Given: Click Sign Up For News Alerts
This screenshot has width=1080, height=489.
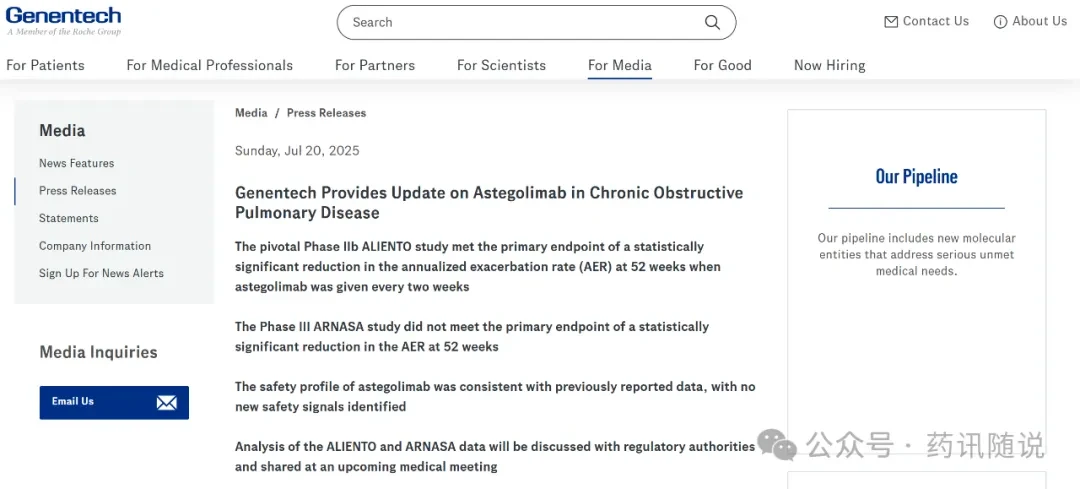Looking at the screenshot, I should coord(101,273).
